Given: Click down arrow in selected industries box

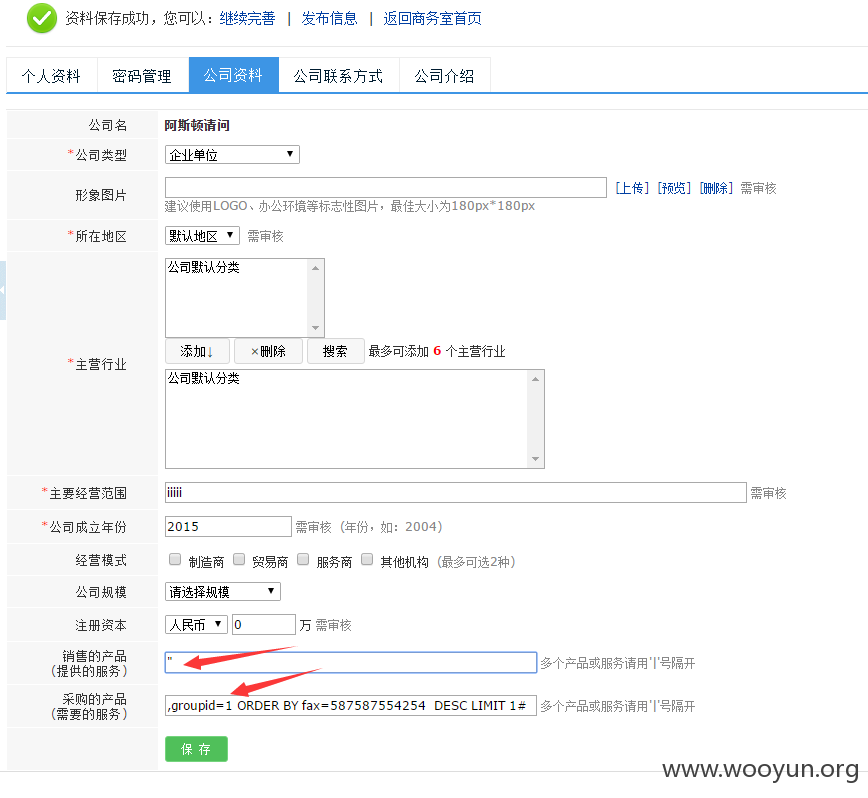Looking at the screenshot, I should [535, 459].
